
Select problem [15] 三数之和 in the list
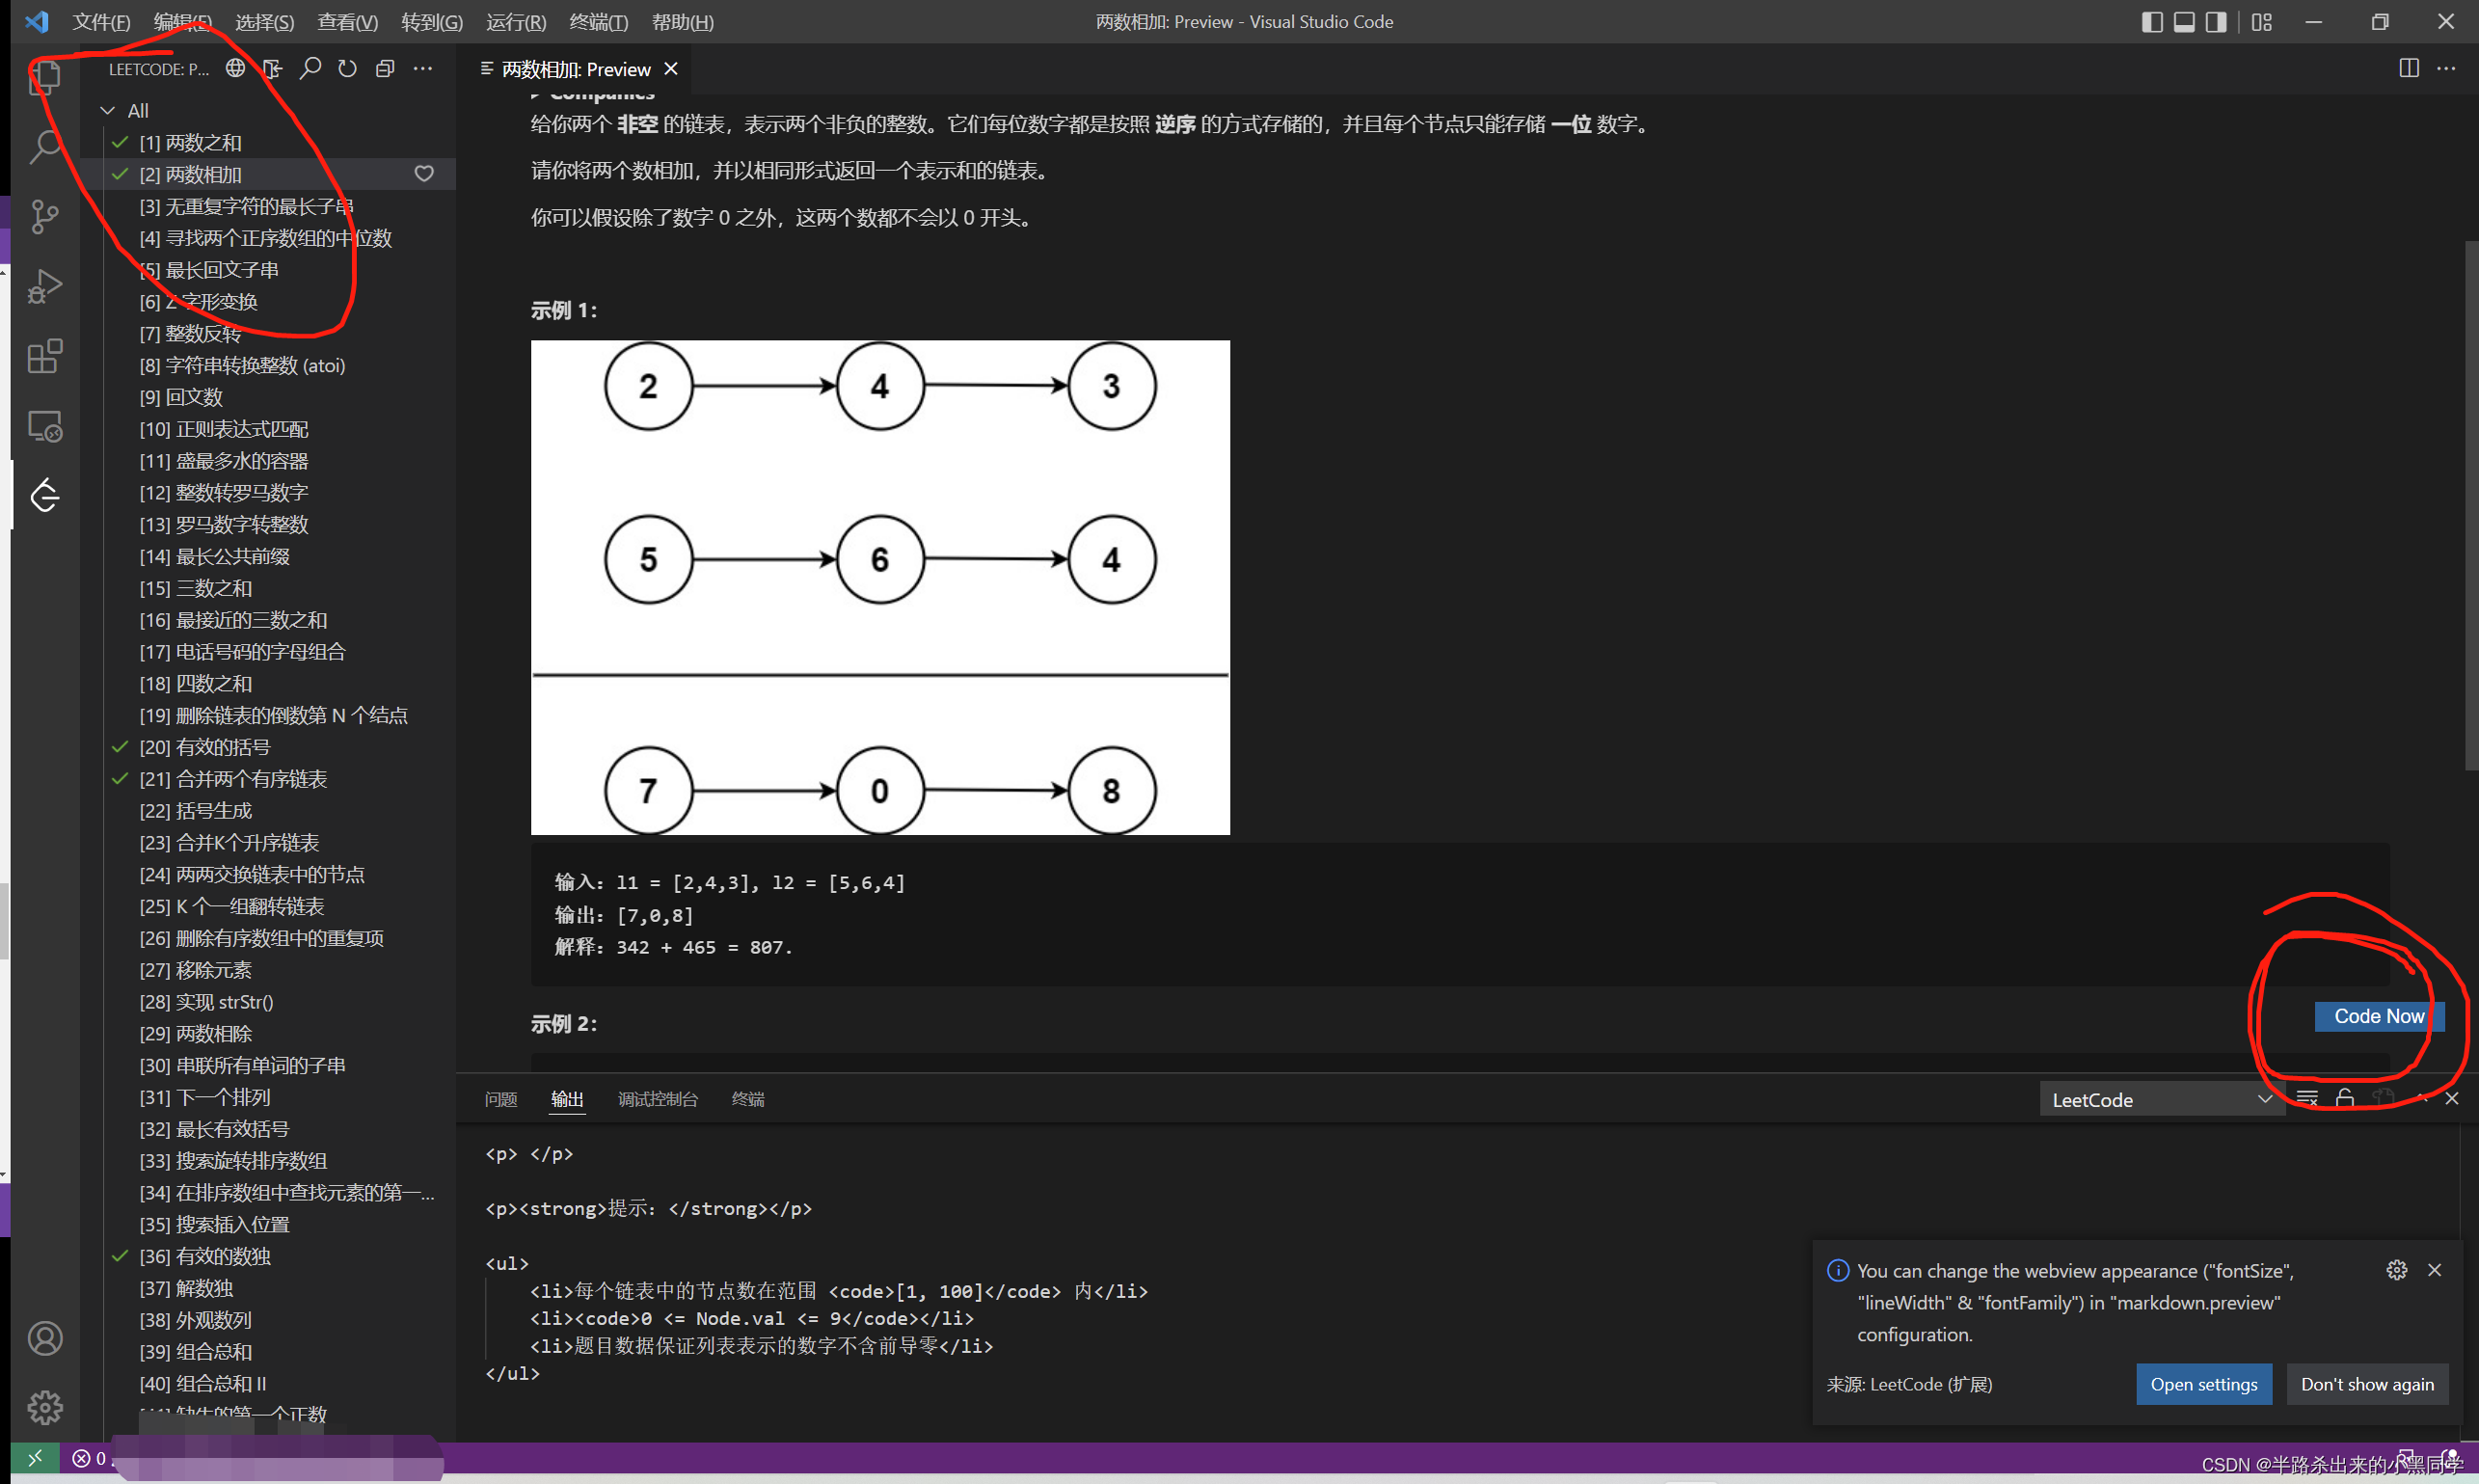coord(196,588)
